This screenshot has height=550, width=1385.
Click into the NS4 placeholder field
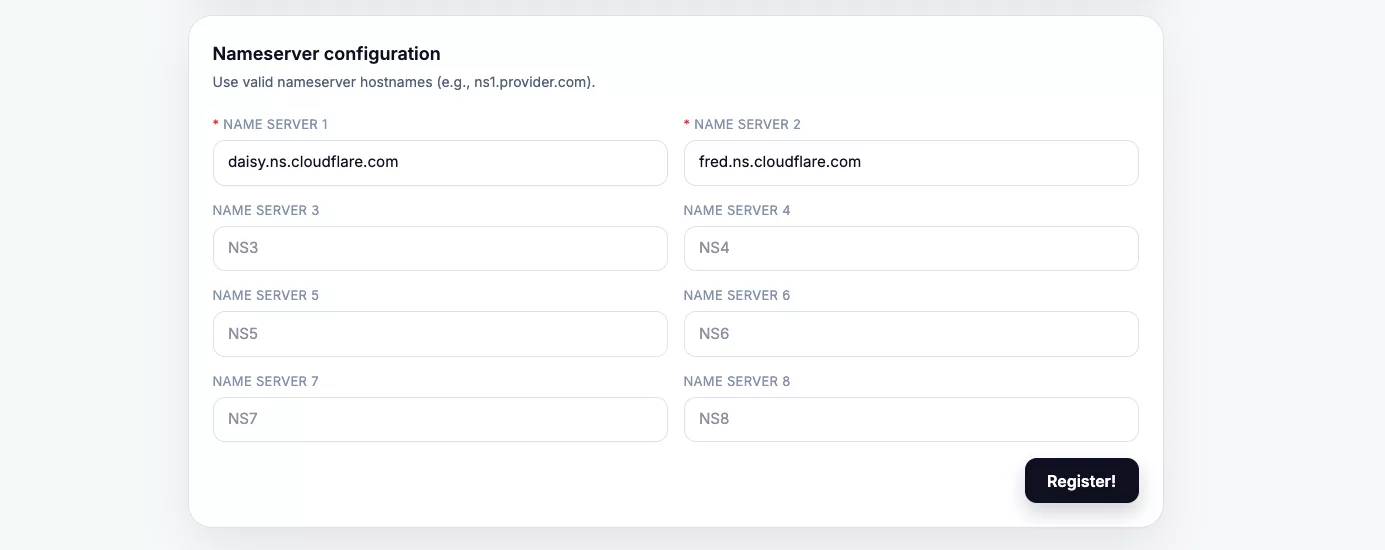910,248
